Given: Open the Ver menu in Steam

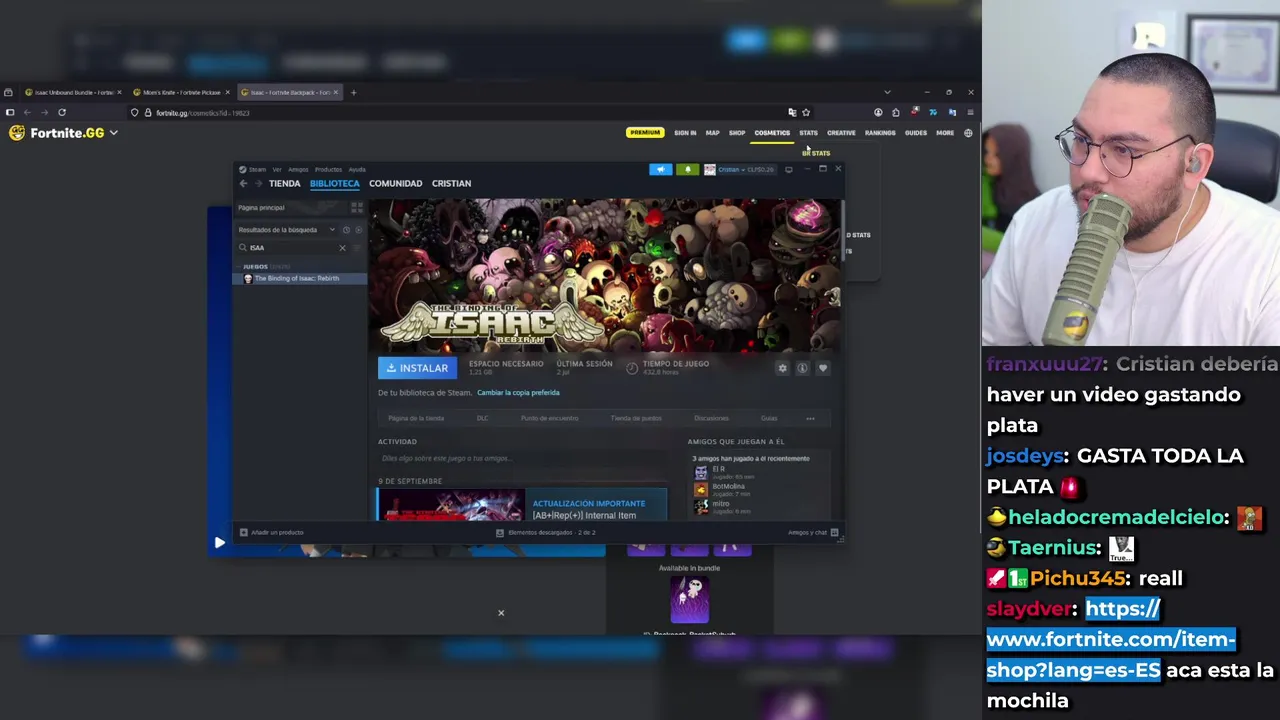Looking at the screenshot, I should [277, 169].
